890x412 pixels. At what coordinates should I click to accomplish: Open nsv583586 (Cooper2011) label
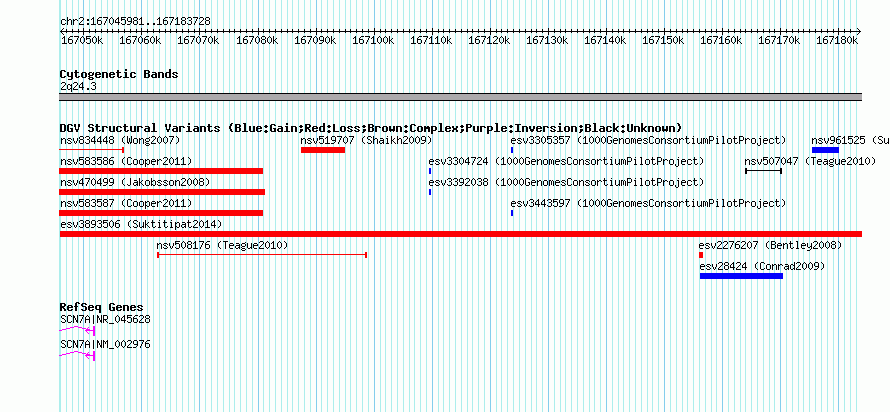(x=126, y=162)
